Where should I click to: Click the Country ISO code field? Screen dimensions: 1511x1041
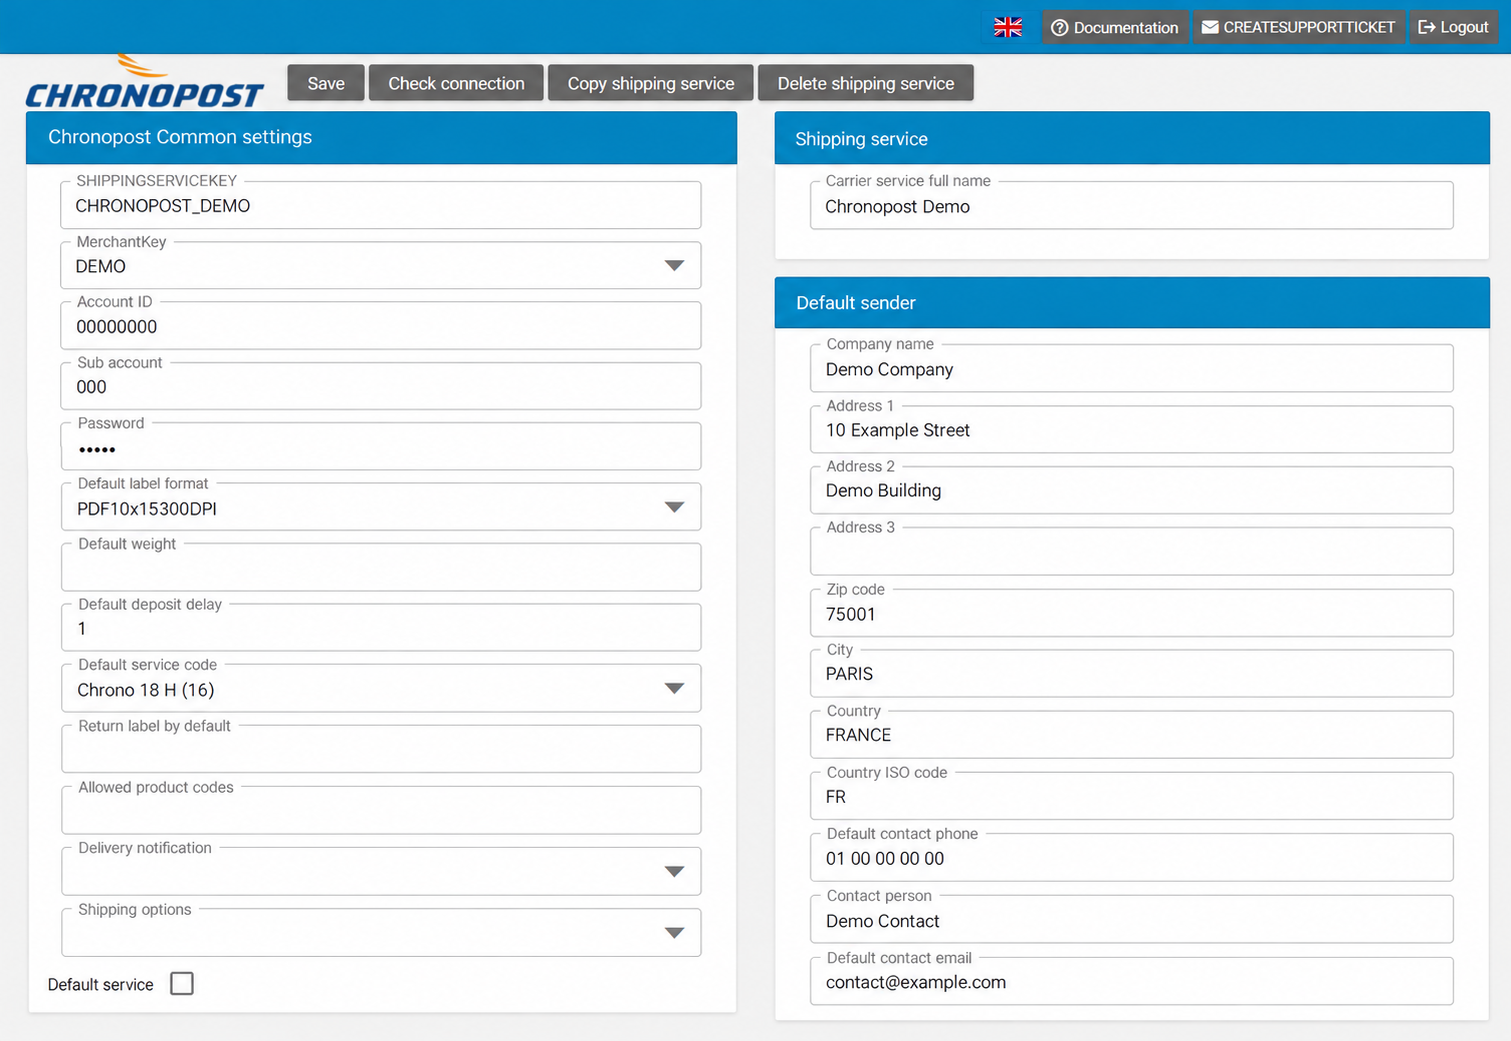pos(1131,796)
